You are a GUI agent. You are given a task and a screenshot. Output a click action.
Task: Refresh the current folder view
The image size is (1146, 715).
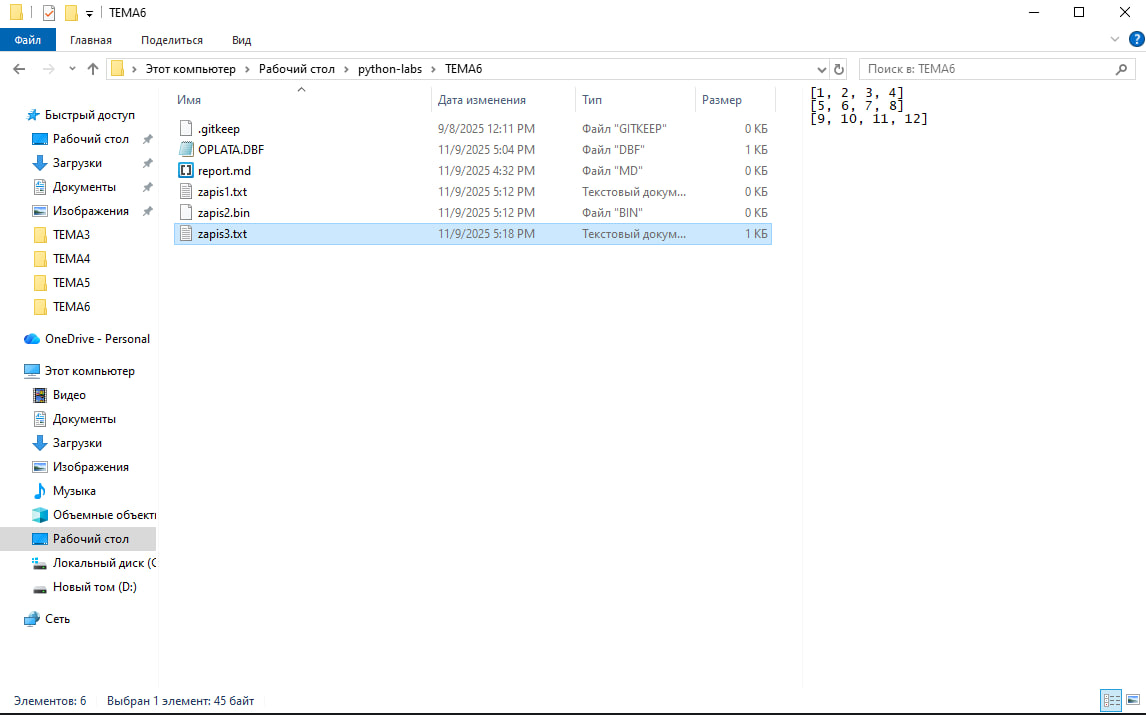839,69
